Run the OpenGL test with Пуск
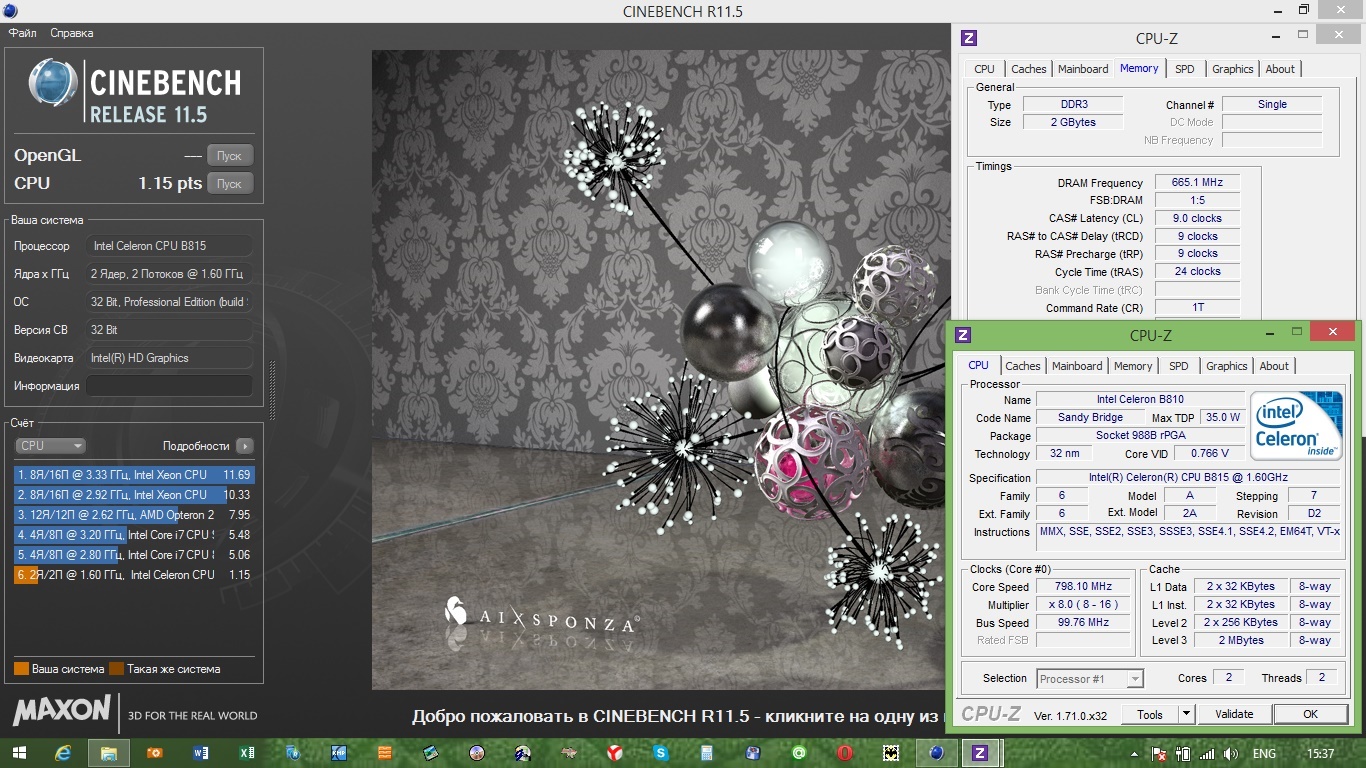This screenshot has height=768, width=1366. point(230,156)
